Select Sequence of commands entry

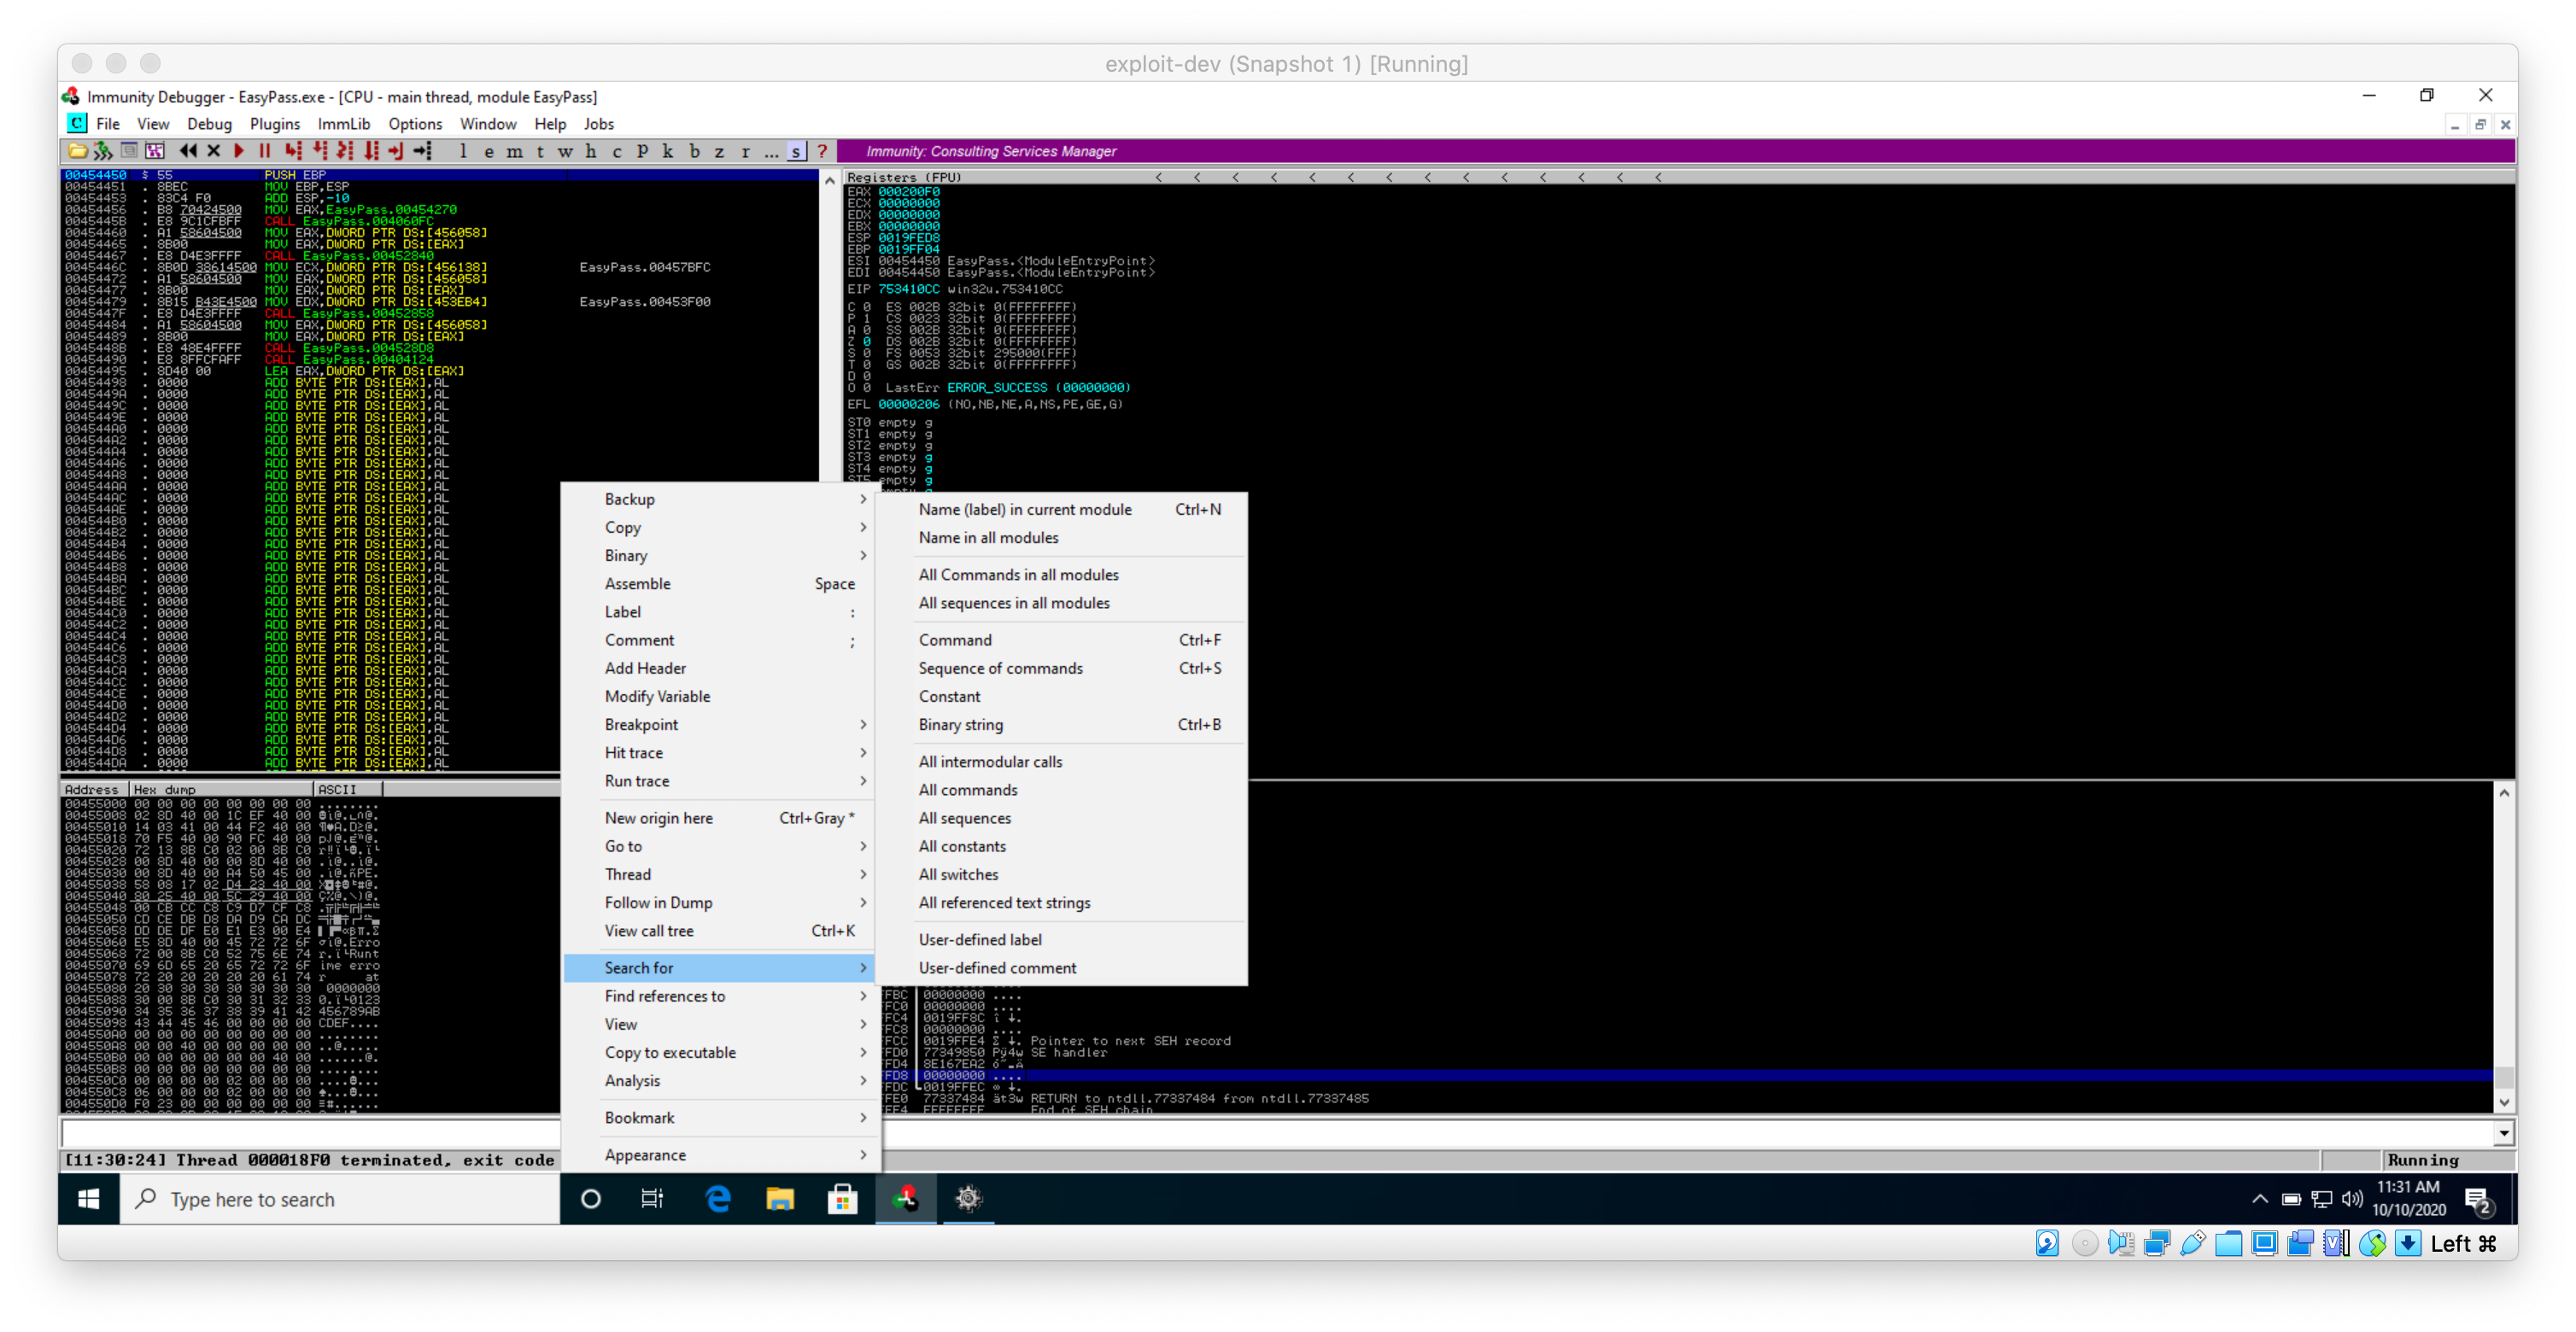[x=1062, y=668]
